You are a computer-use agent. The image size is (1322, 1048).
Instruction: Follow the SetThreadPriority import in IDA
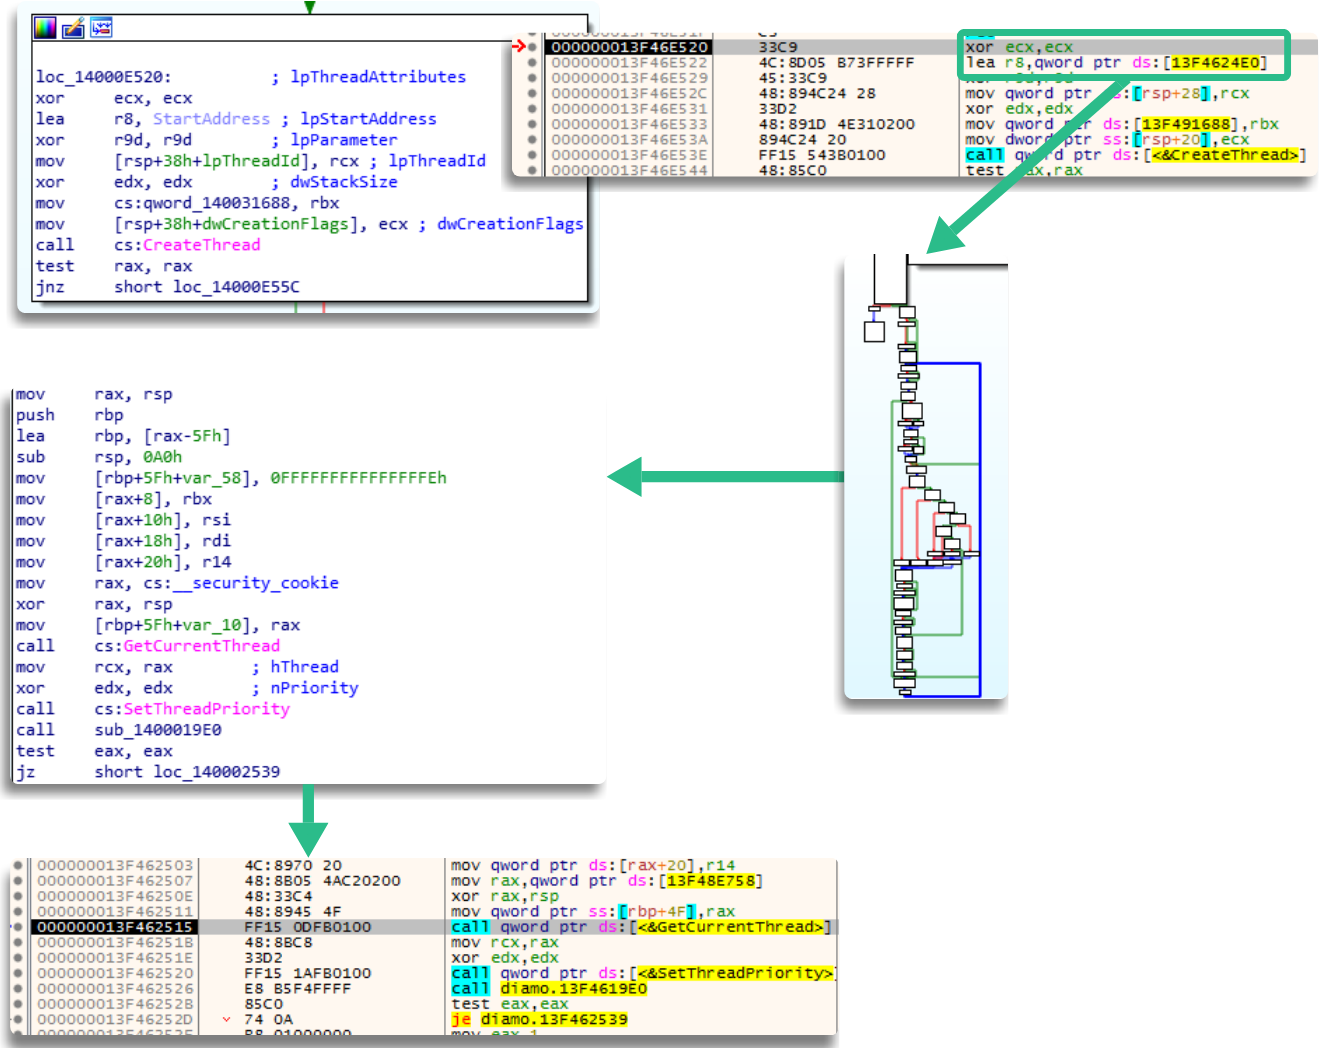(x=206, y=709)
